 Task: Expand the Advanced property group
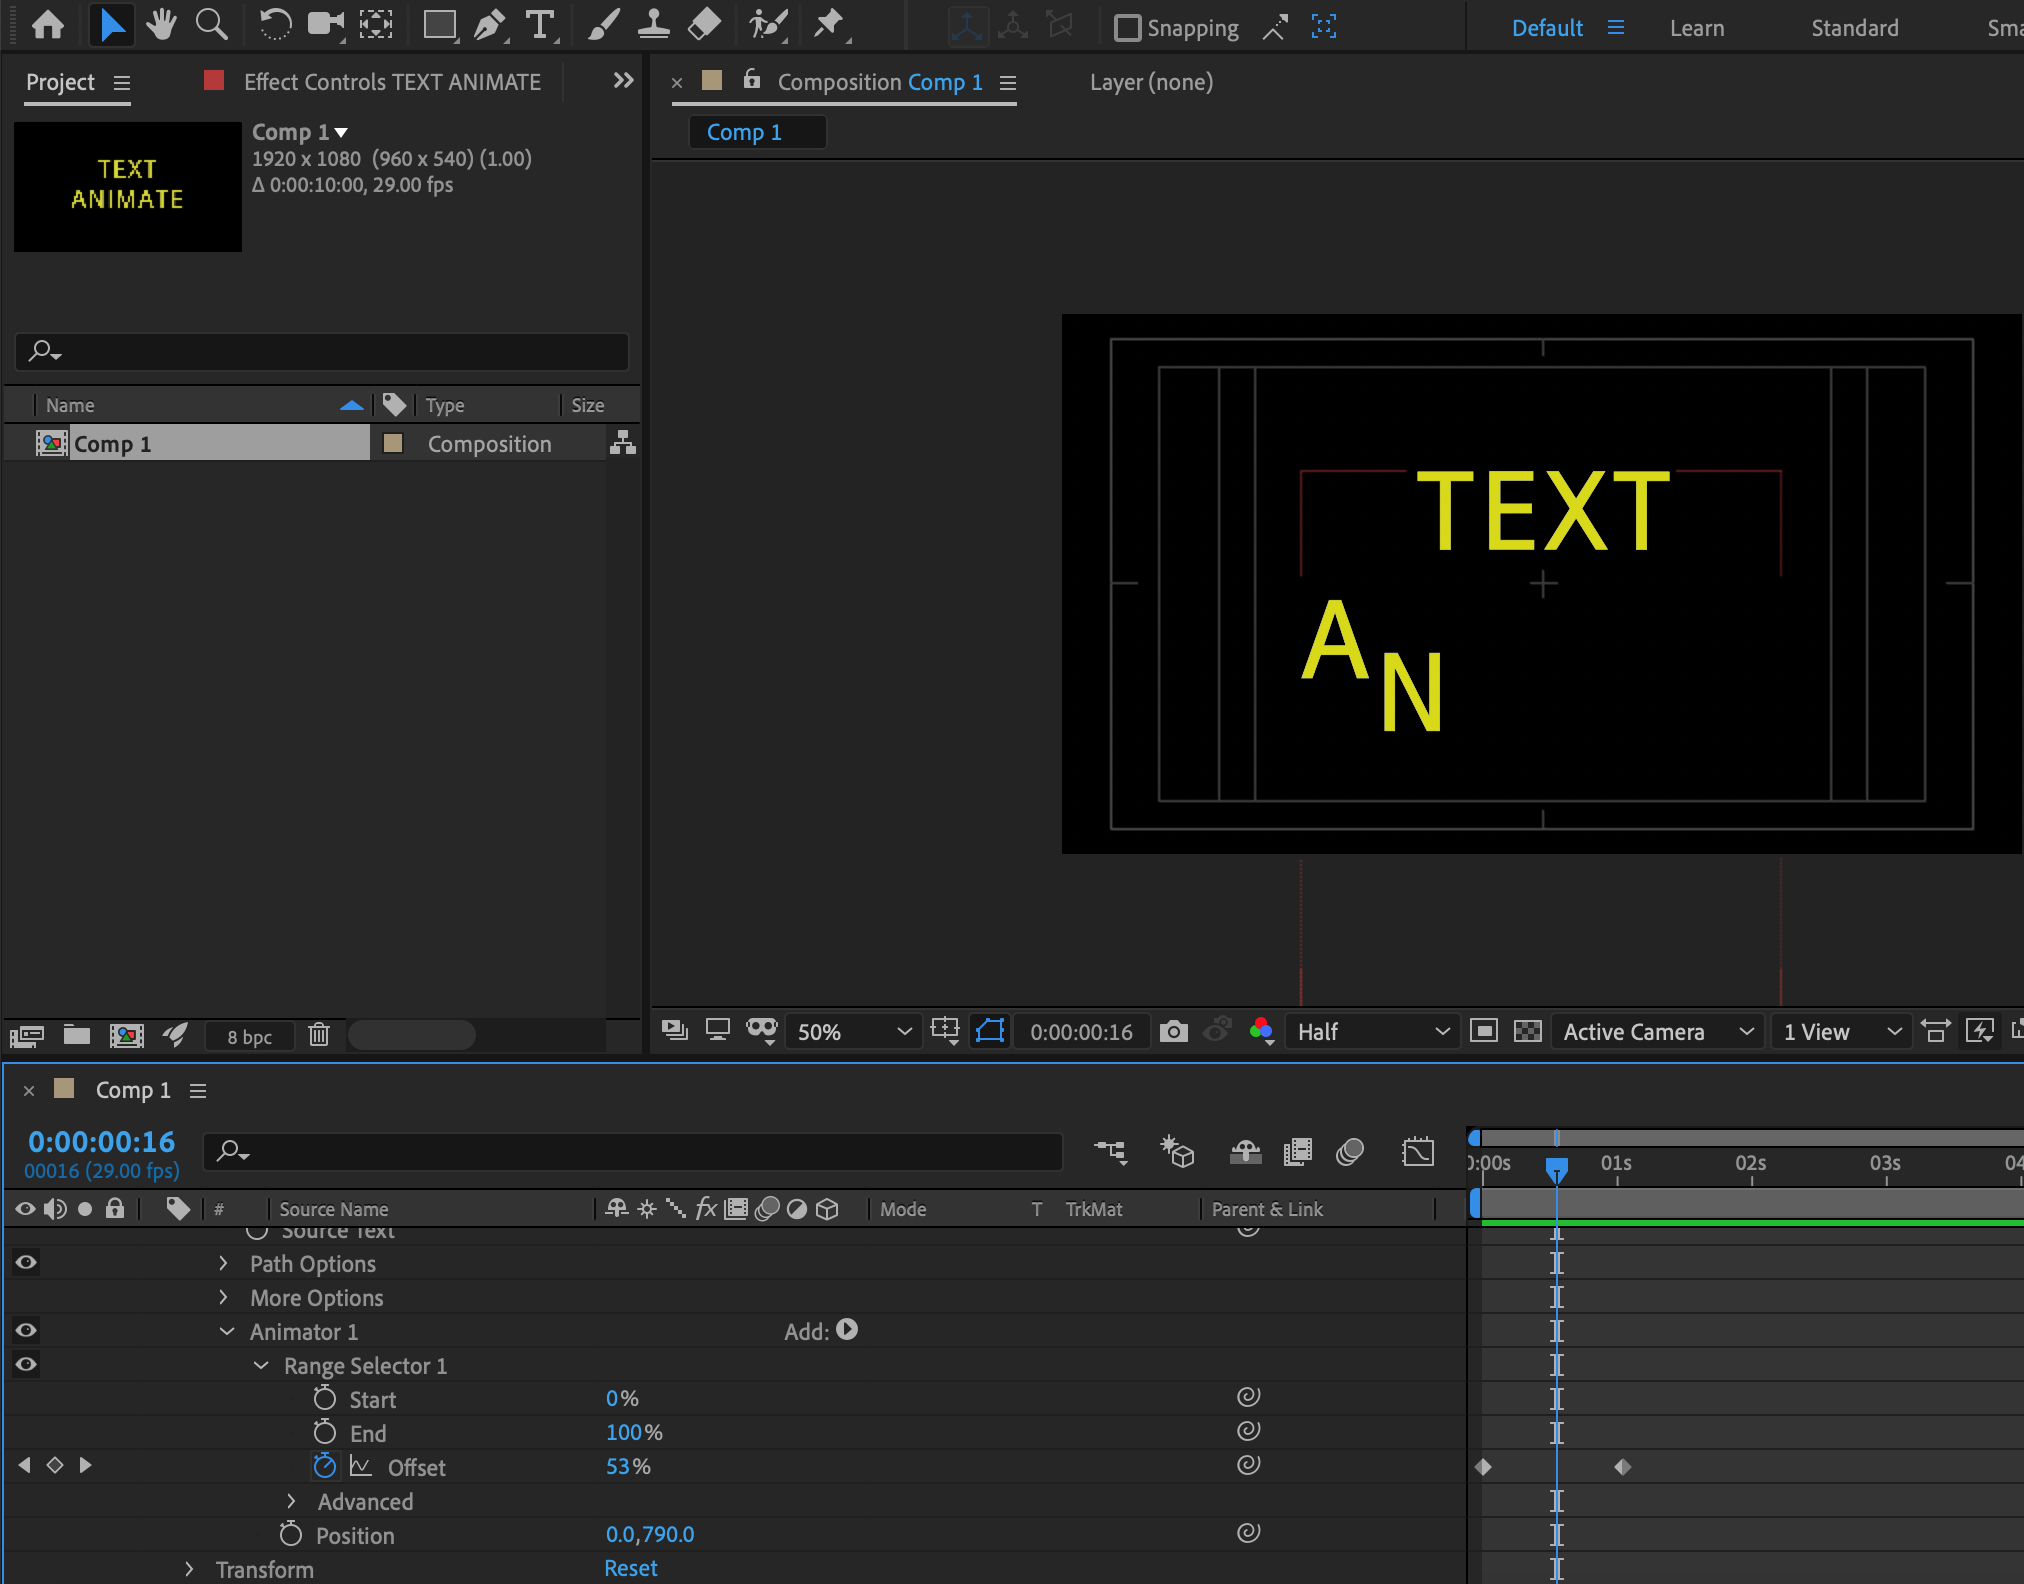291,1501
